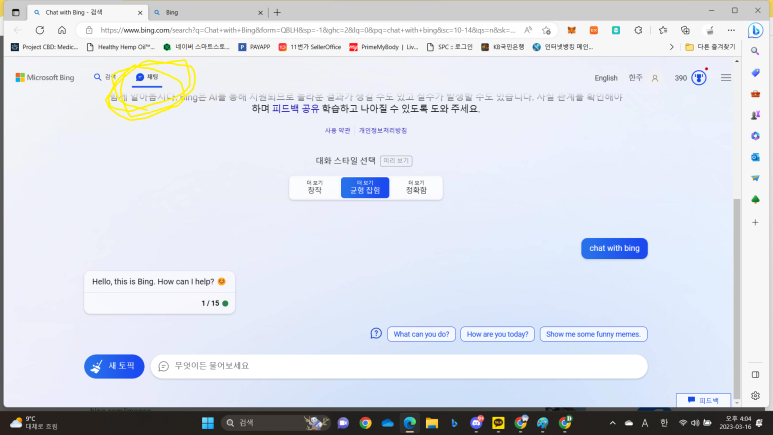
Task: Select the 균형 잡힘 conversation style
Action: coord(365,187)
